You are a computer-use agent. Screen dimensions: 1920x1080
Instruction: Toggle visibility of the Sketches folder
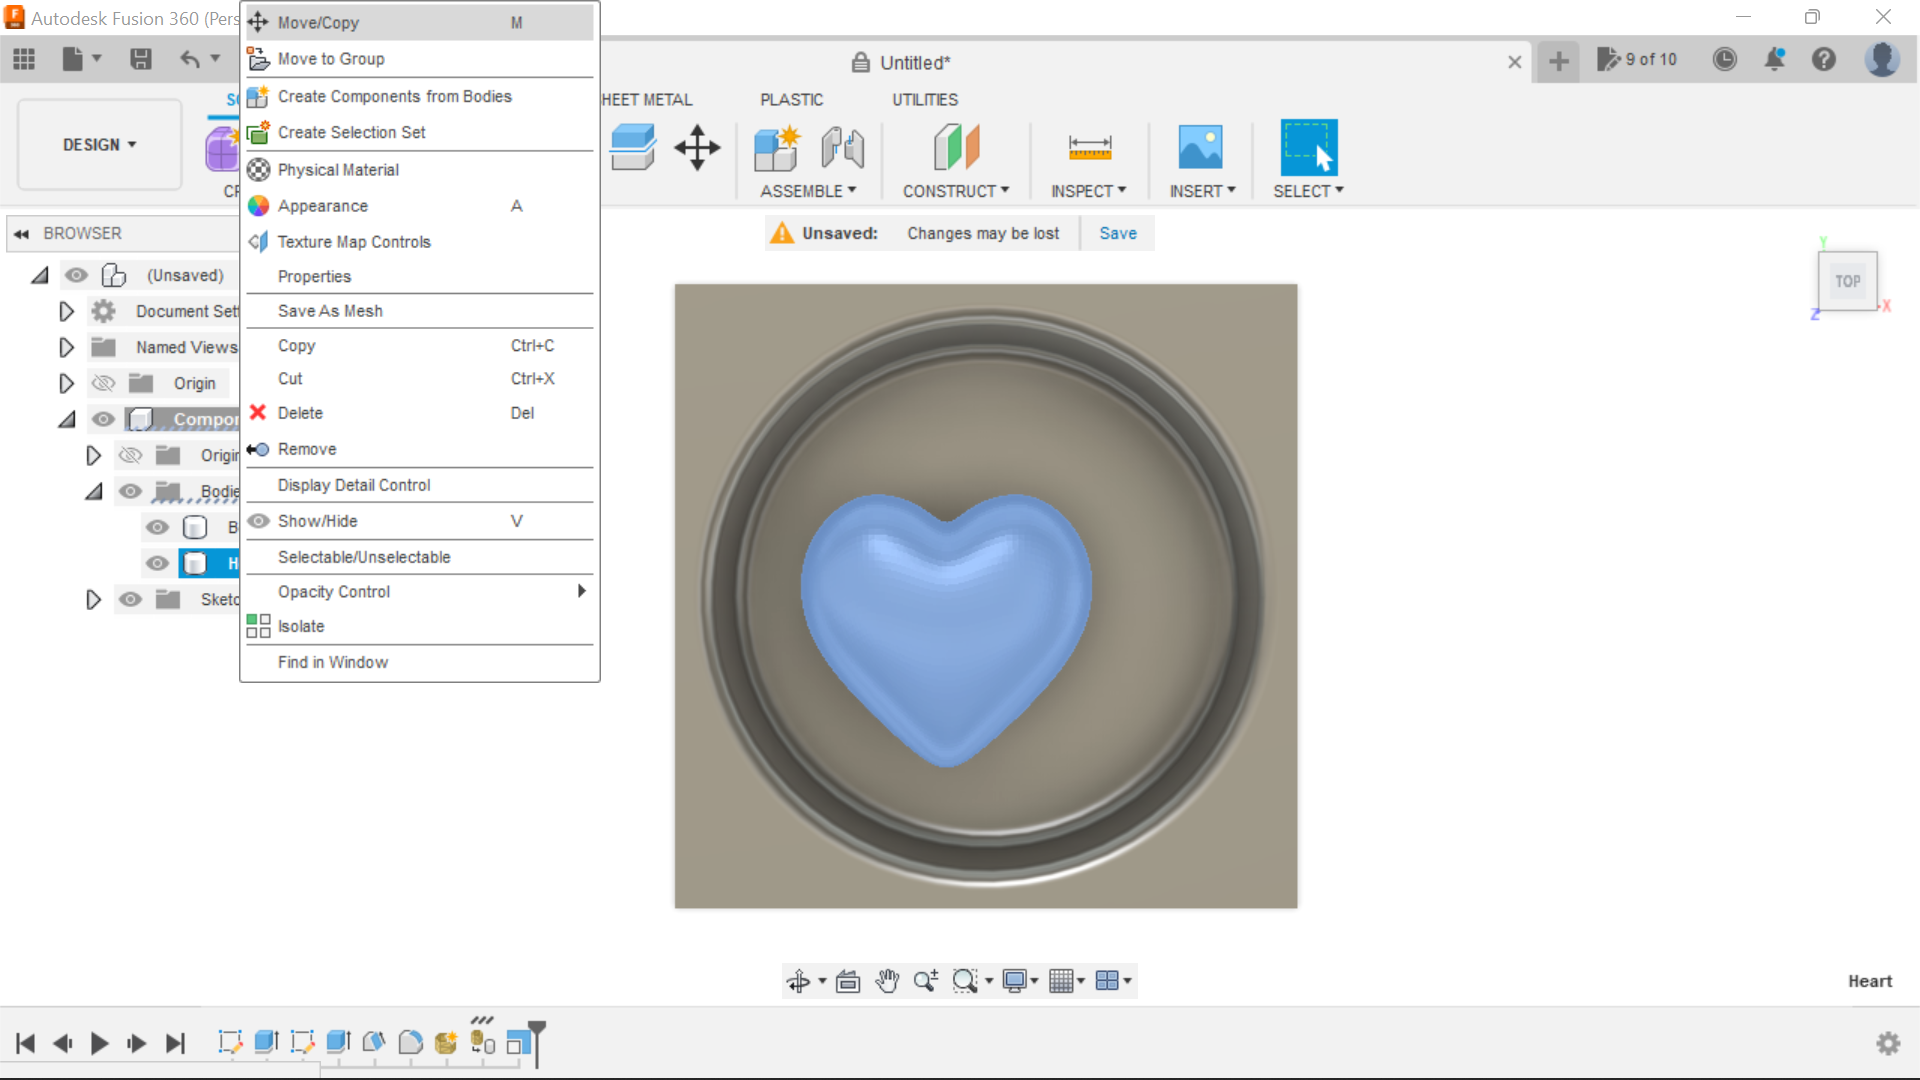[x=131, y=600]
